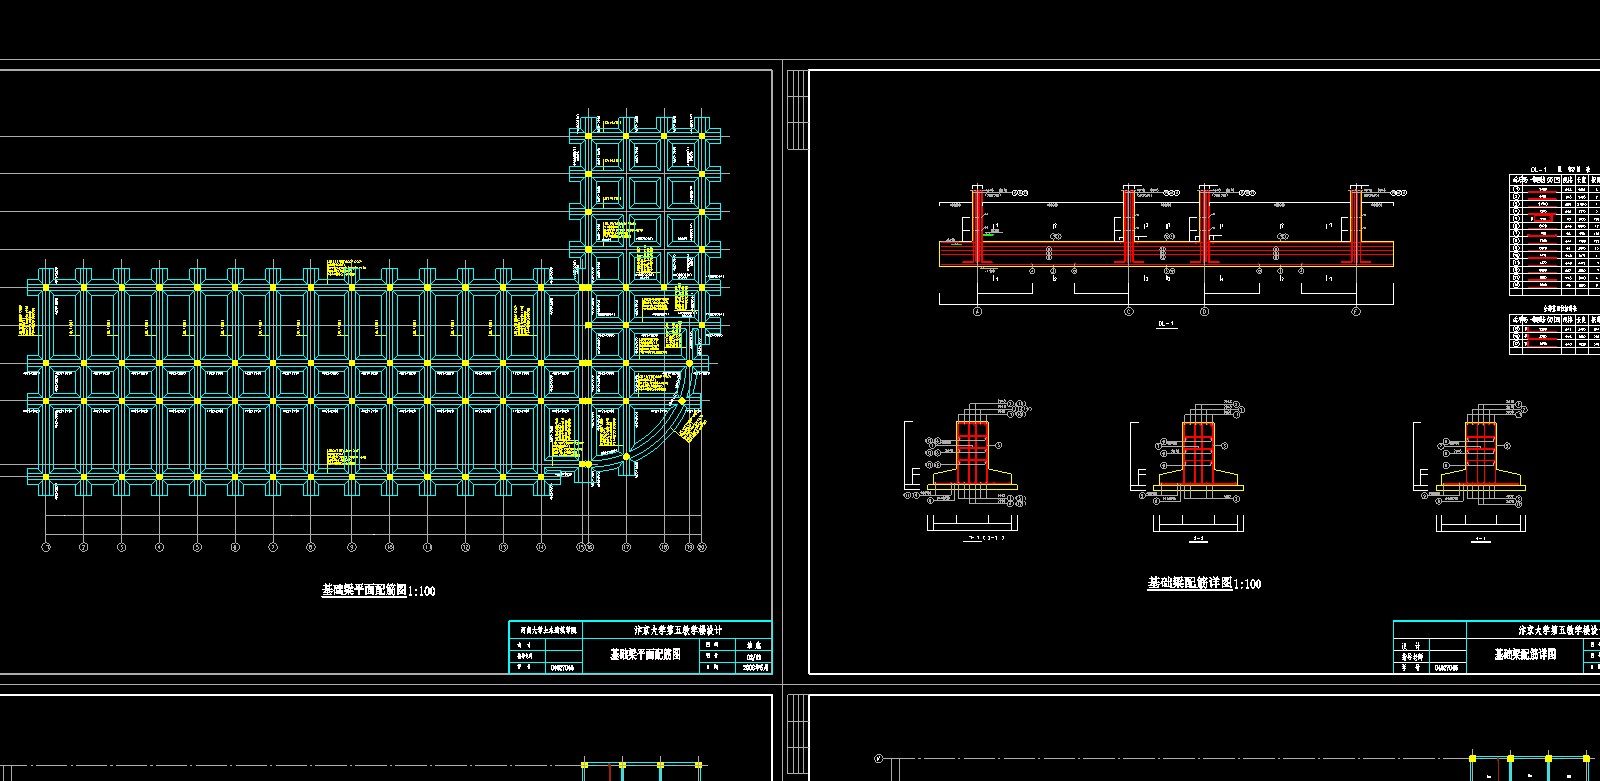Click 基础梁配筋详图 cell in right title block
This screenshot has height=781, width=1600.
1525,654
